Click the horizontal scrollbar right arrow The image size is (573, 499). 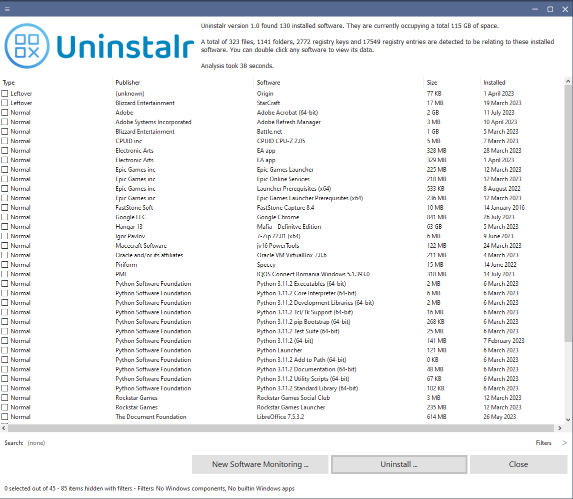coord(560,428)
